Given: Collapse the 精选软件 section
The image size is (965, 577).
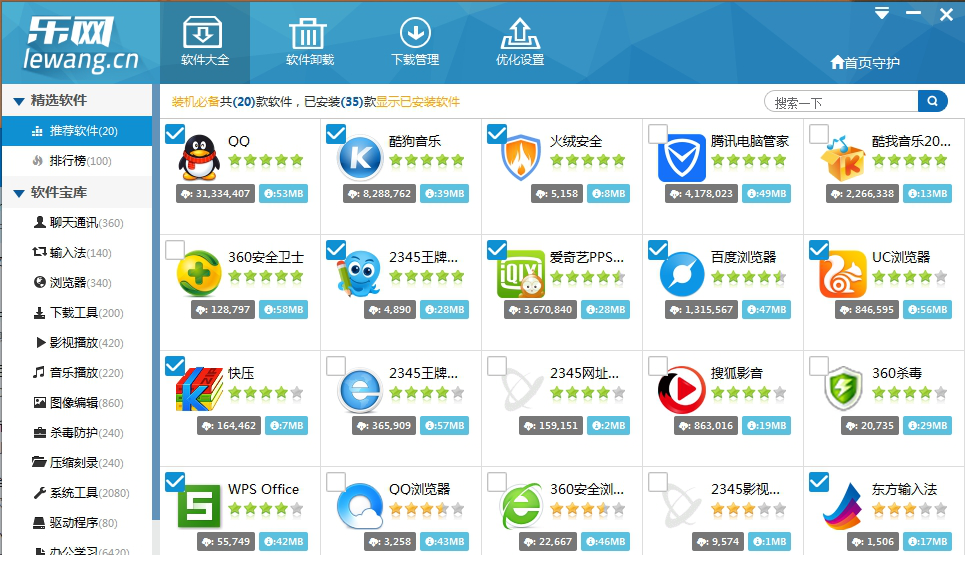Looking at the screenshot, I should pyautogui.click(x=18, y=101).
